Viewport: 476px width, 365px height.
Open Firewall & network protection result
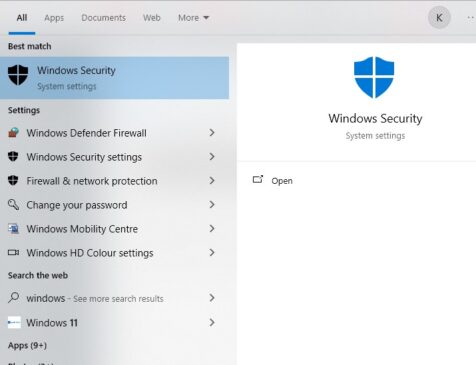coord(114,181)
